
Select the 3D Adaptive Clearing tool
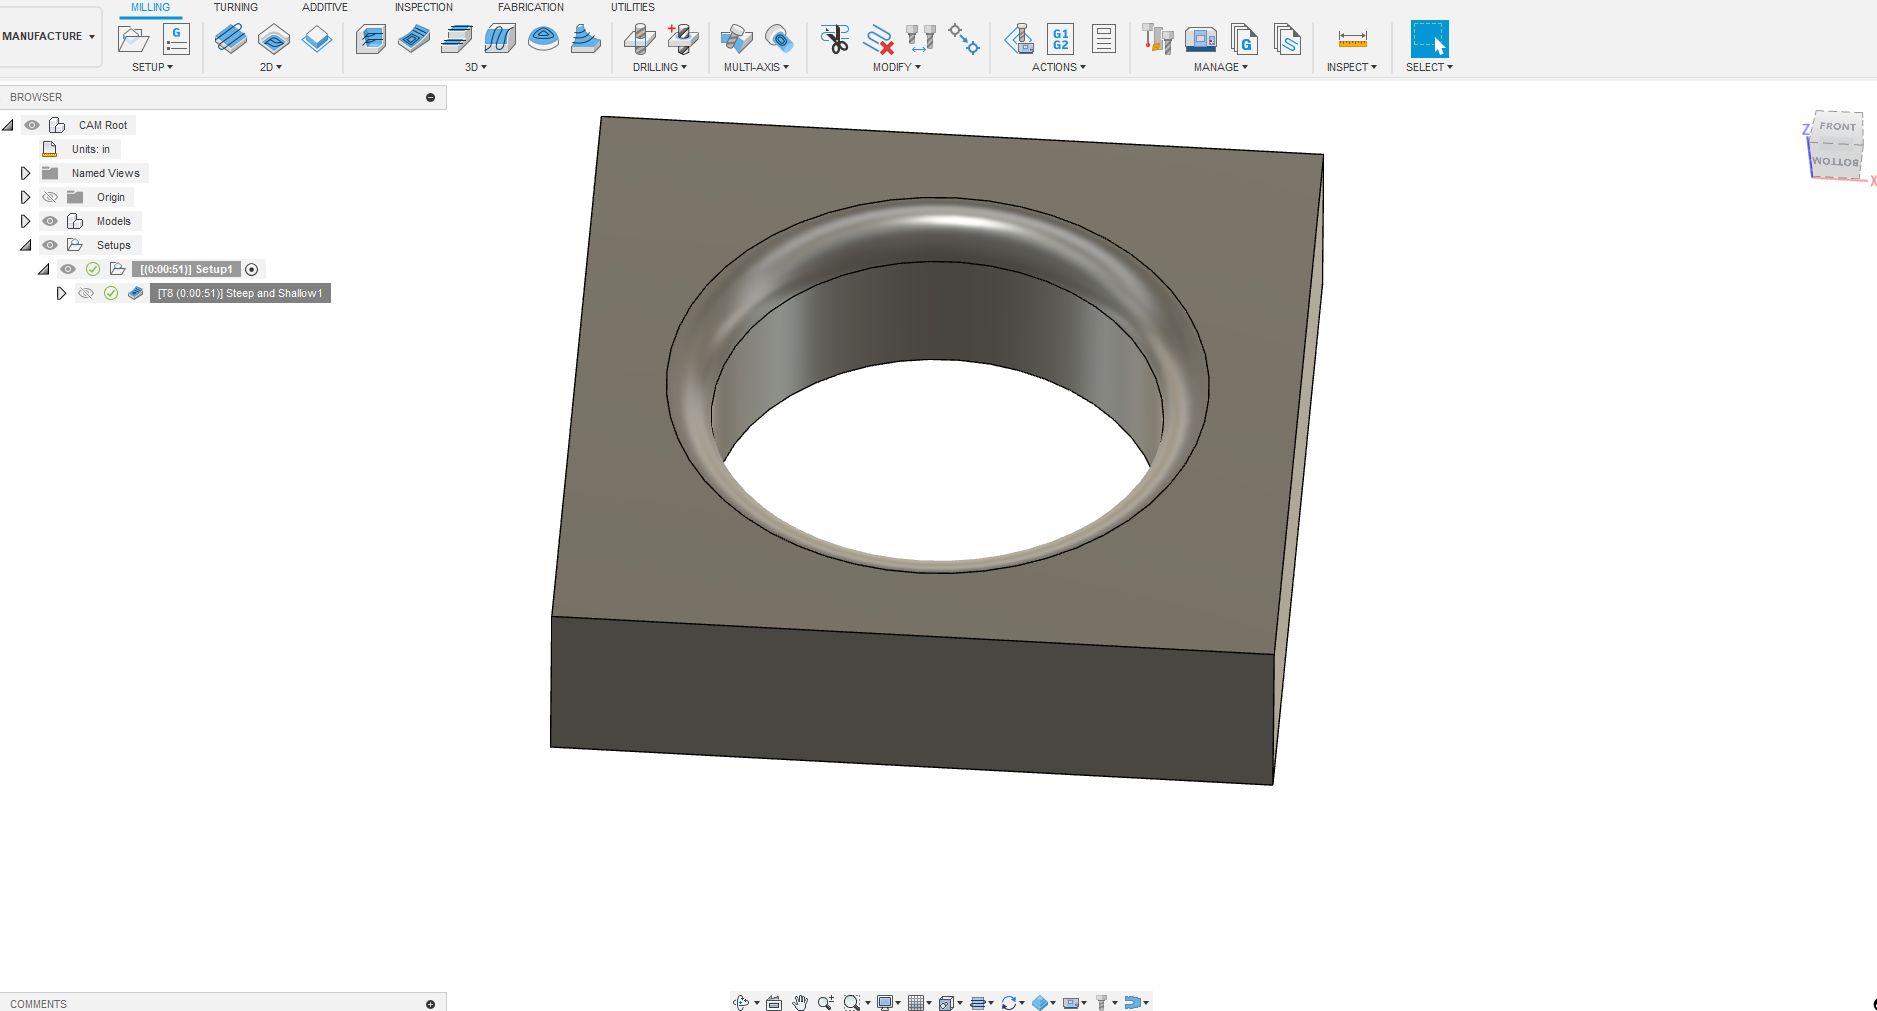(x=371, y=40)
